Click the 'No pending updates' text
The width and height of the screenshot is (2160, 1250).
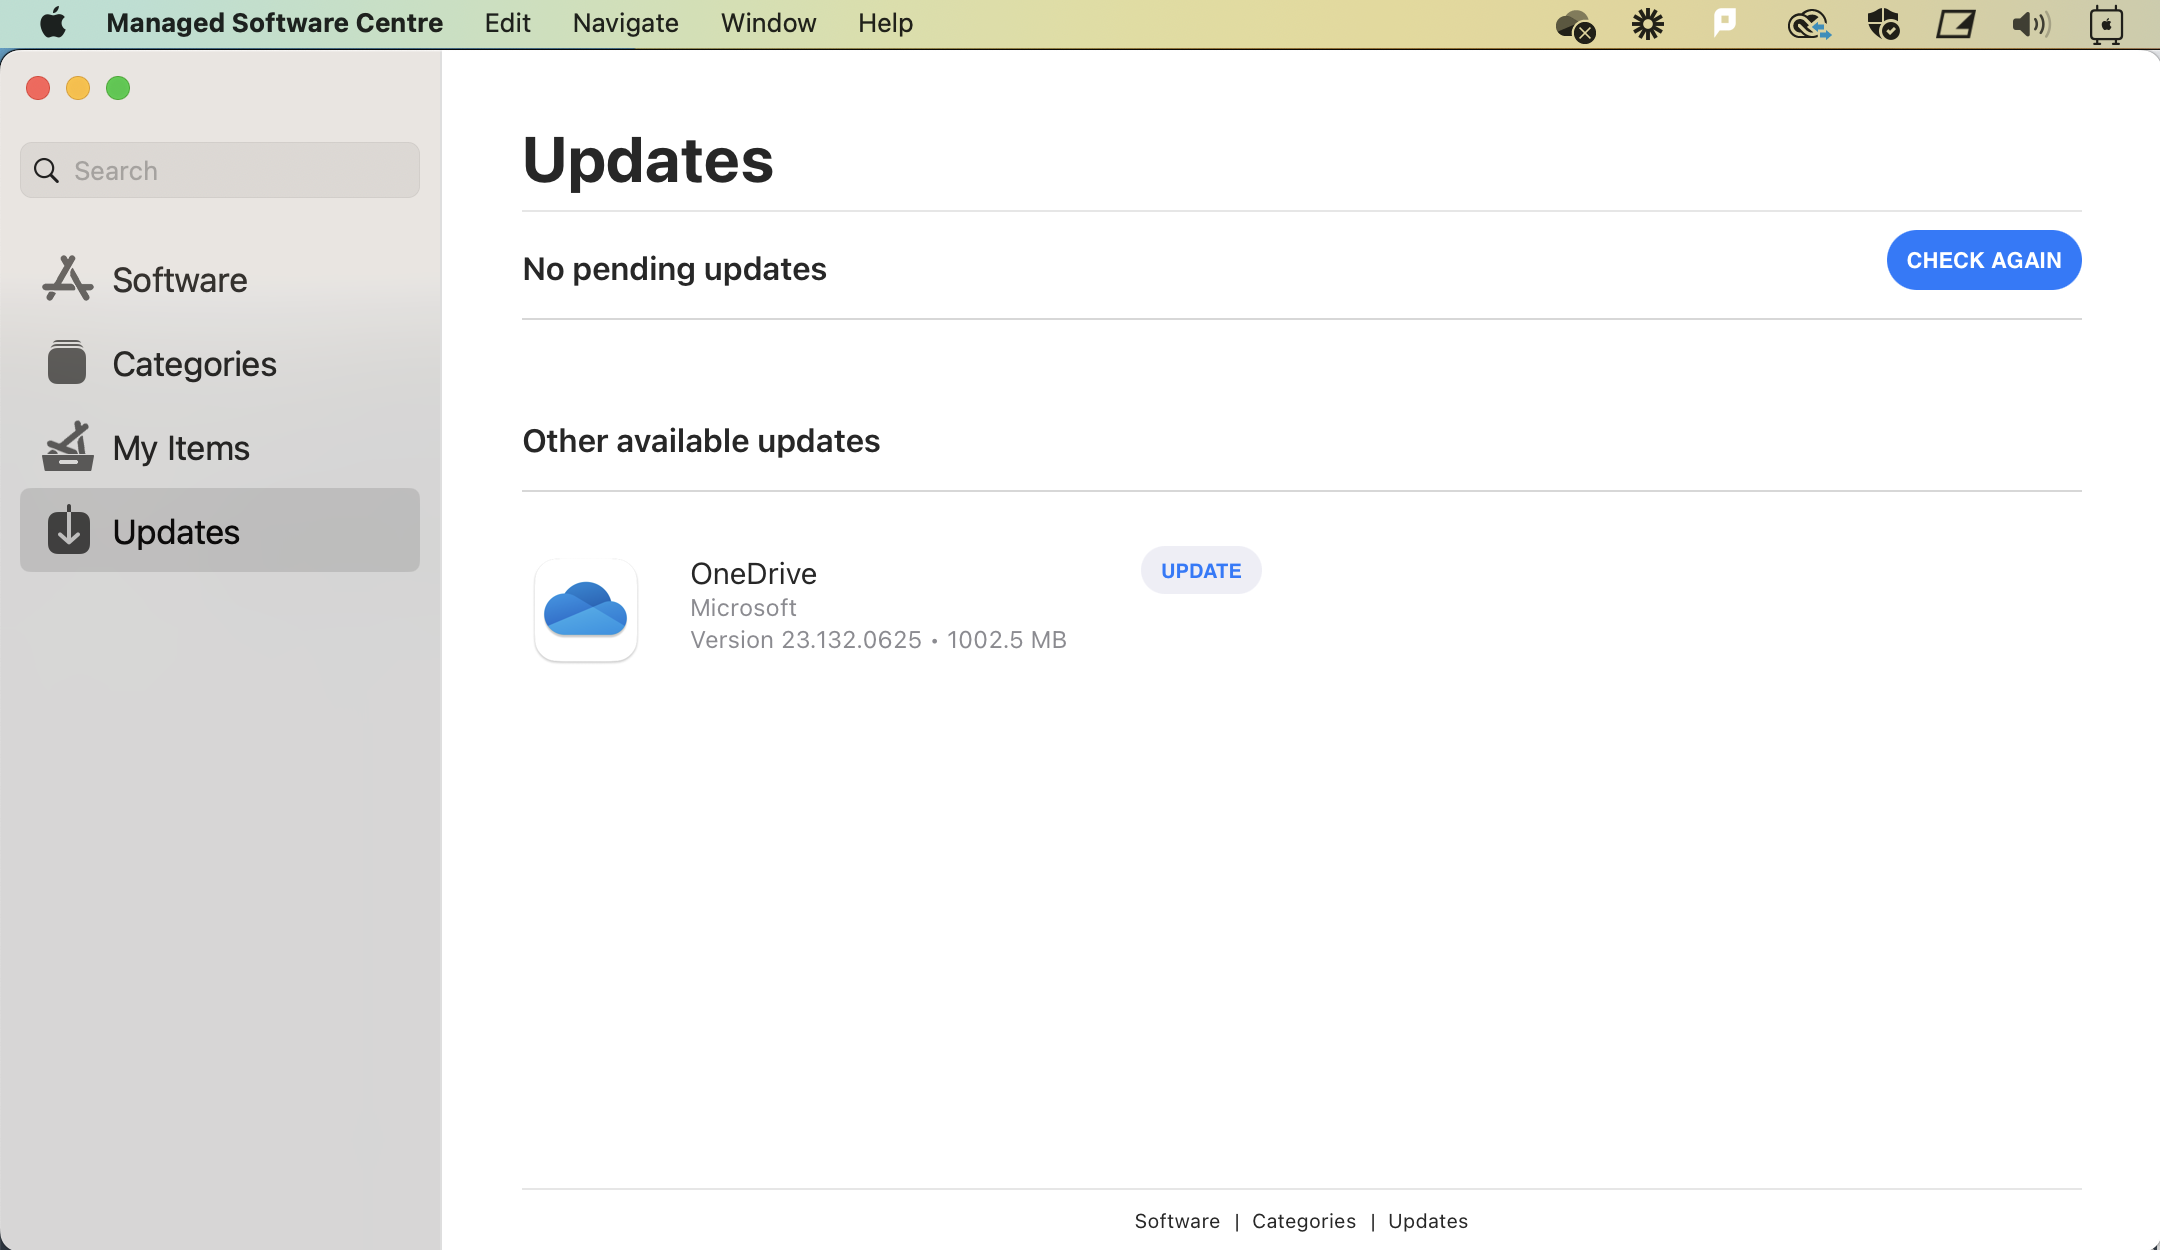pyautogui.click(x=674, y=269)
